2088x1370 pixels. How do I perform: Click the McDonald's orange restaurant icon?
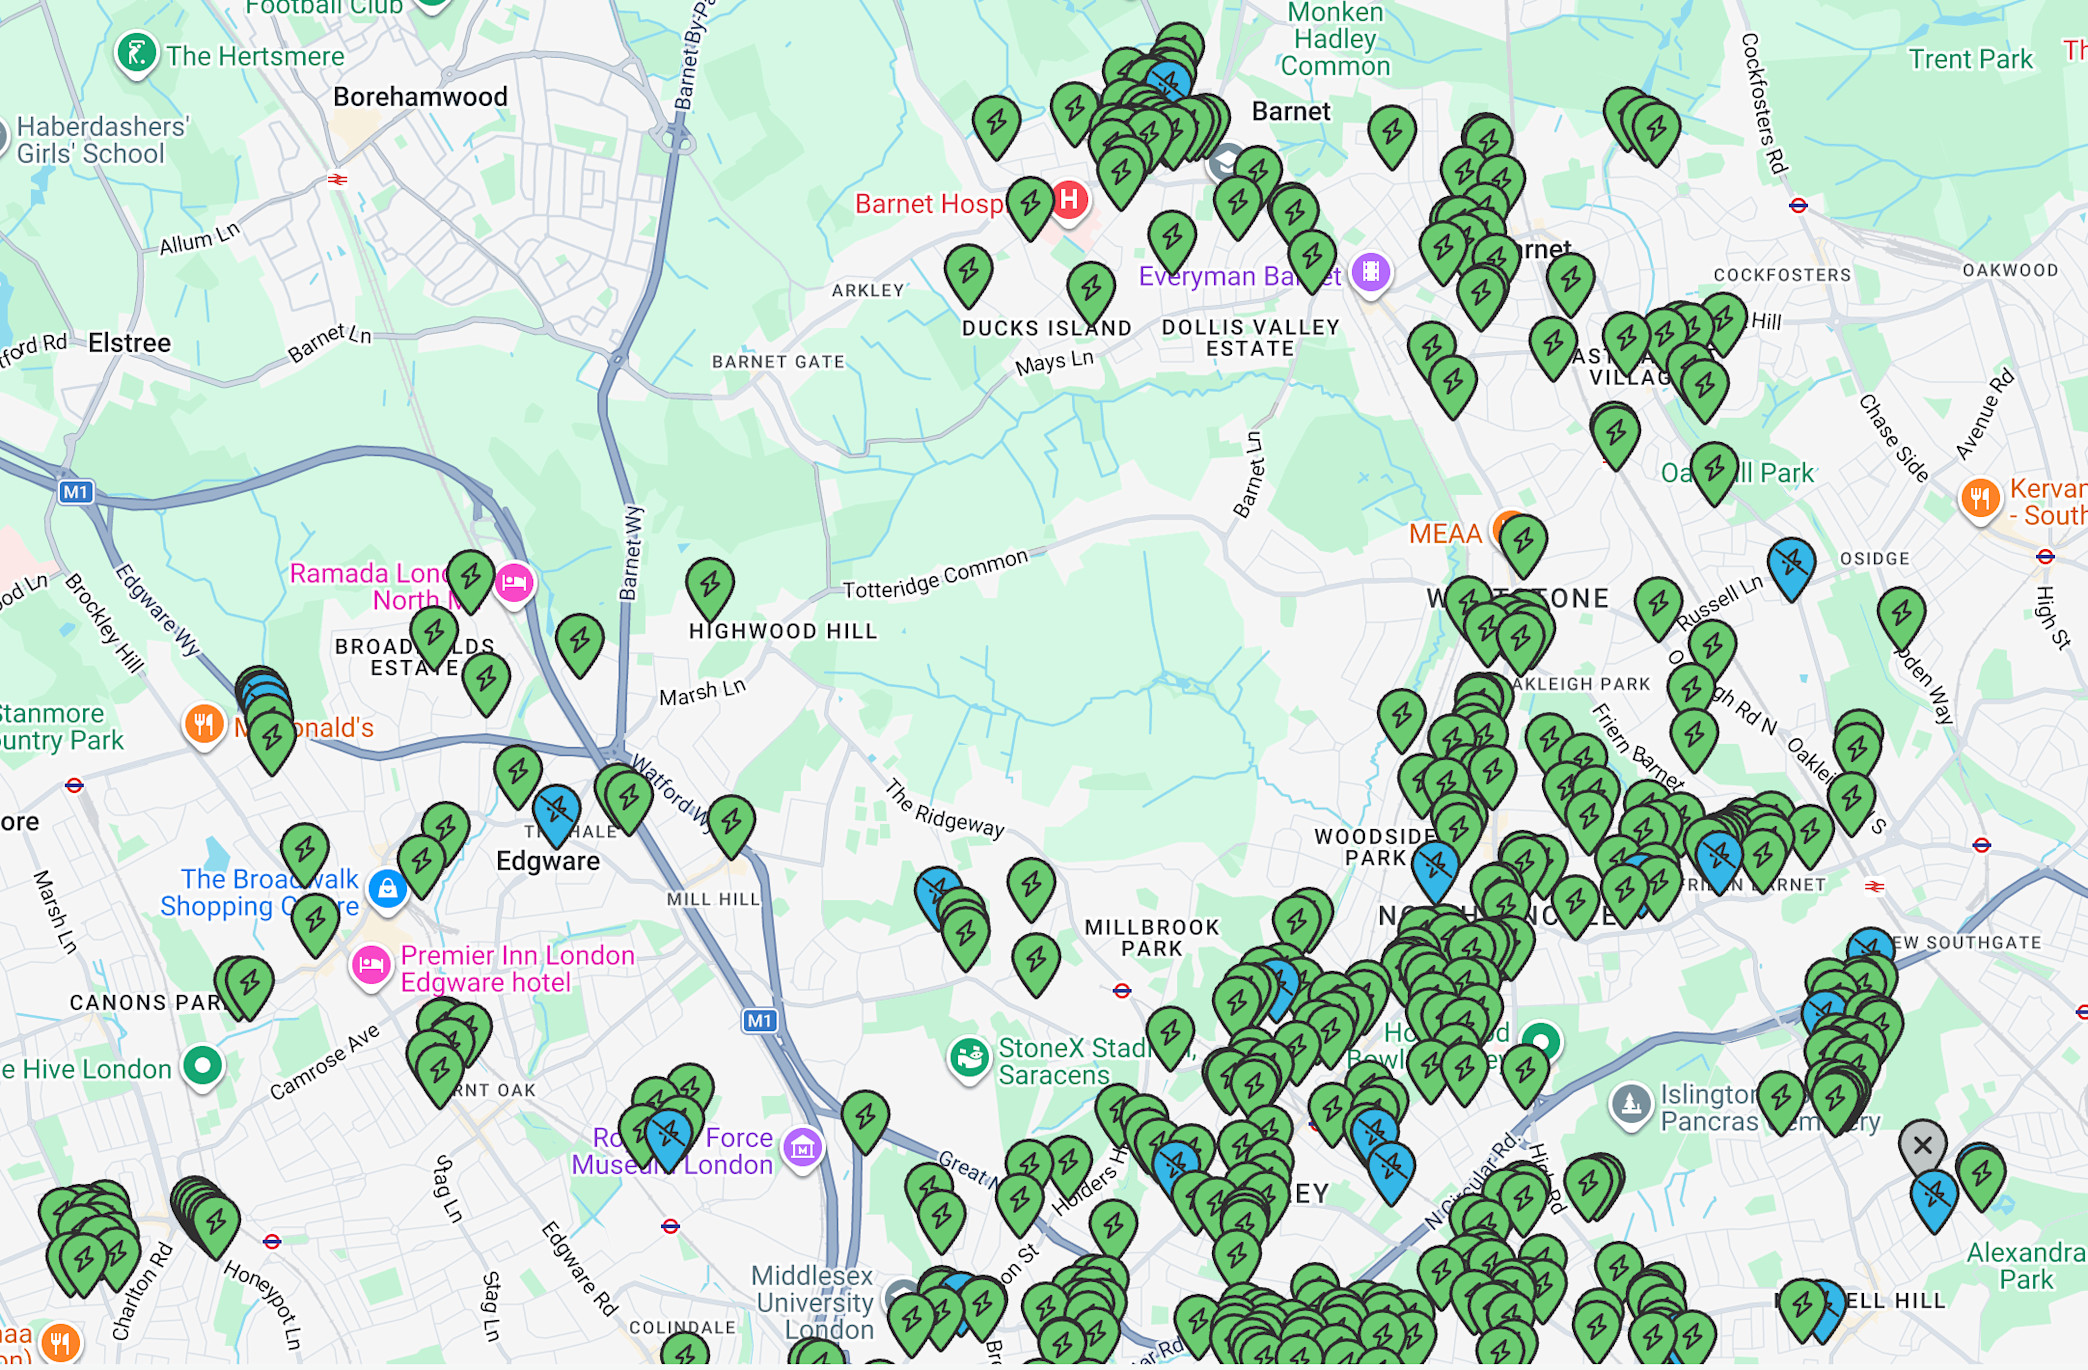pyautogui.click(x=203, y=723)
